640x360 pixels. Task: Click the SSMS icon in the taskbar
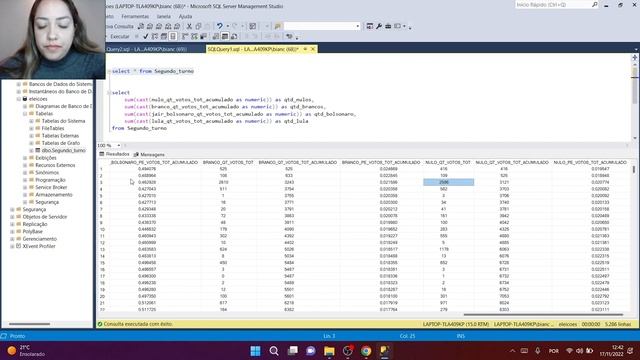[384, 351]
